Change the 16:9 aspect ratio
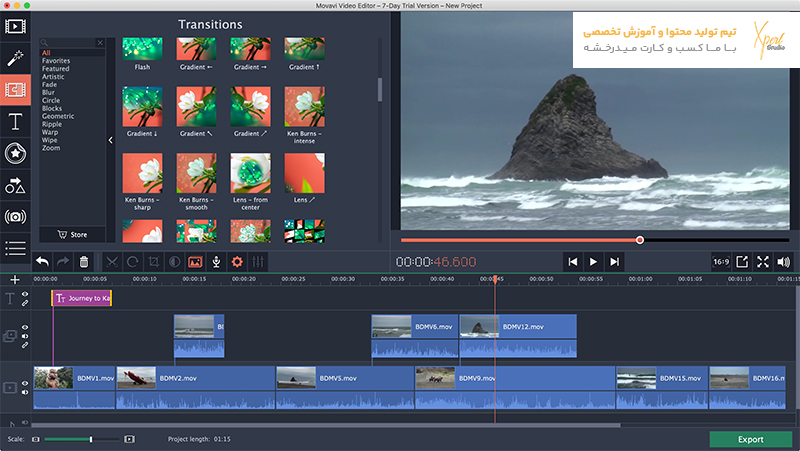Screen dimensions: 800x451 click(721, 262)
